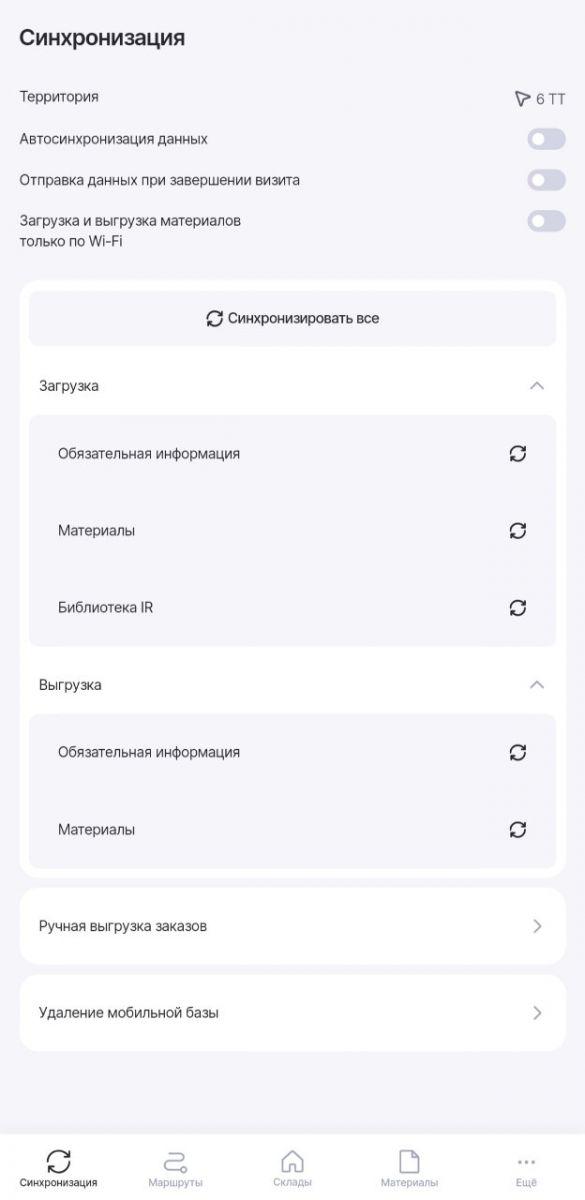
Task: Click the Территория row label
Action: (x=59, y=97)
